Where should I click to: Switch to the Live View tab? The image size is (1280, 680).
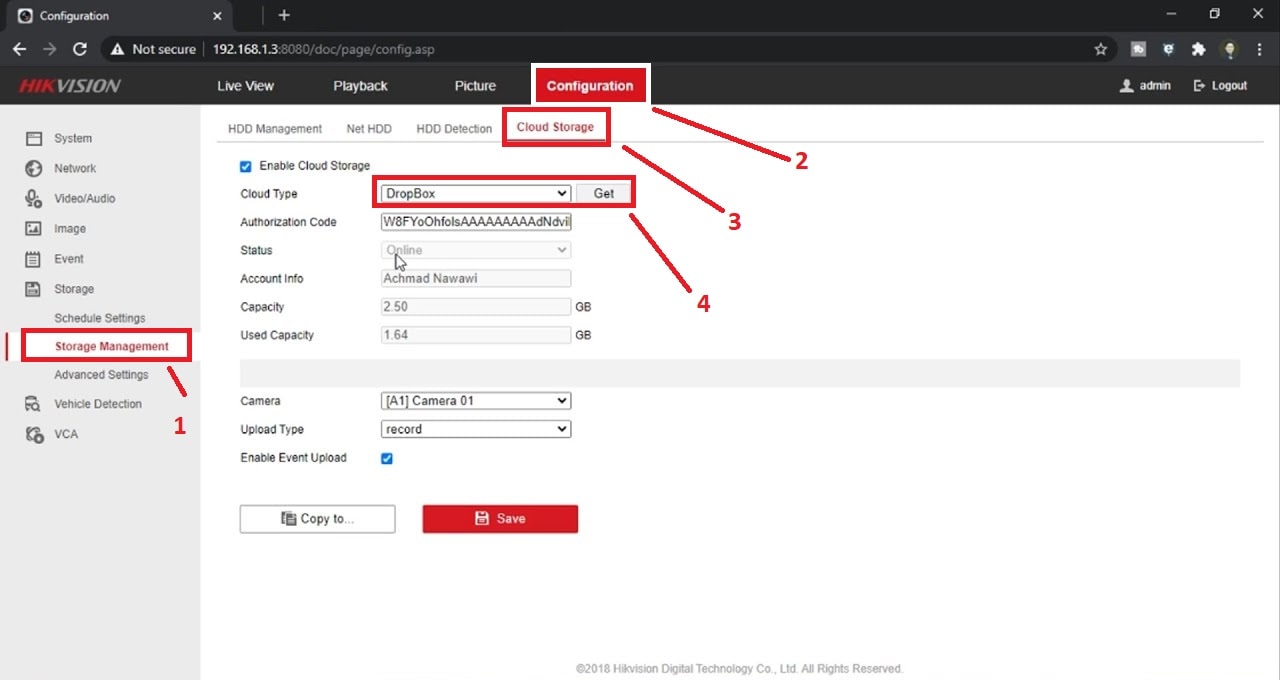(x=245, y=85)
